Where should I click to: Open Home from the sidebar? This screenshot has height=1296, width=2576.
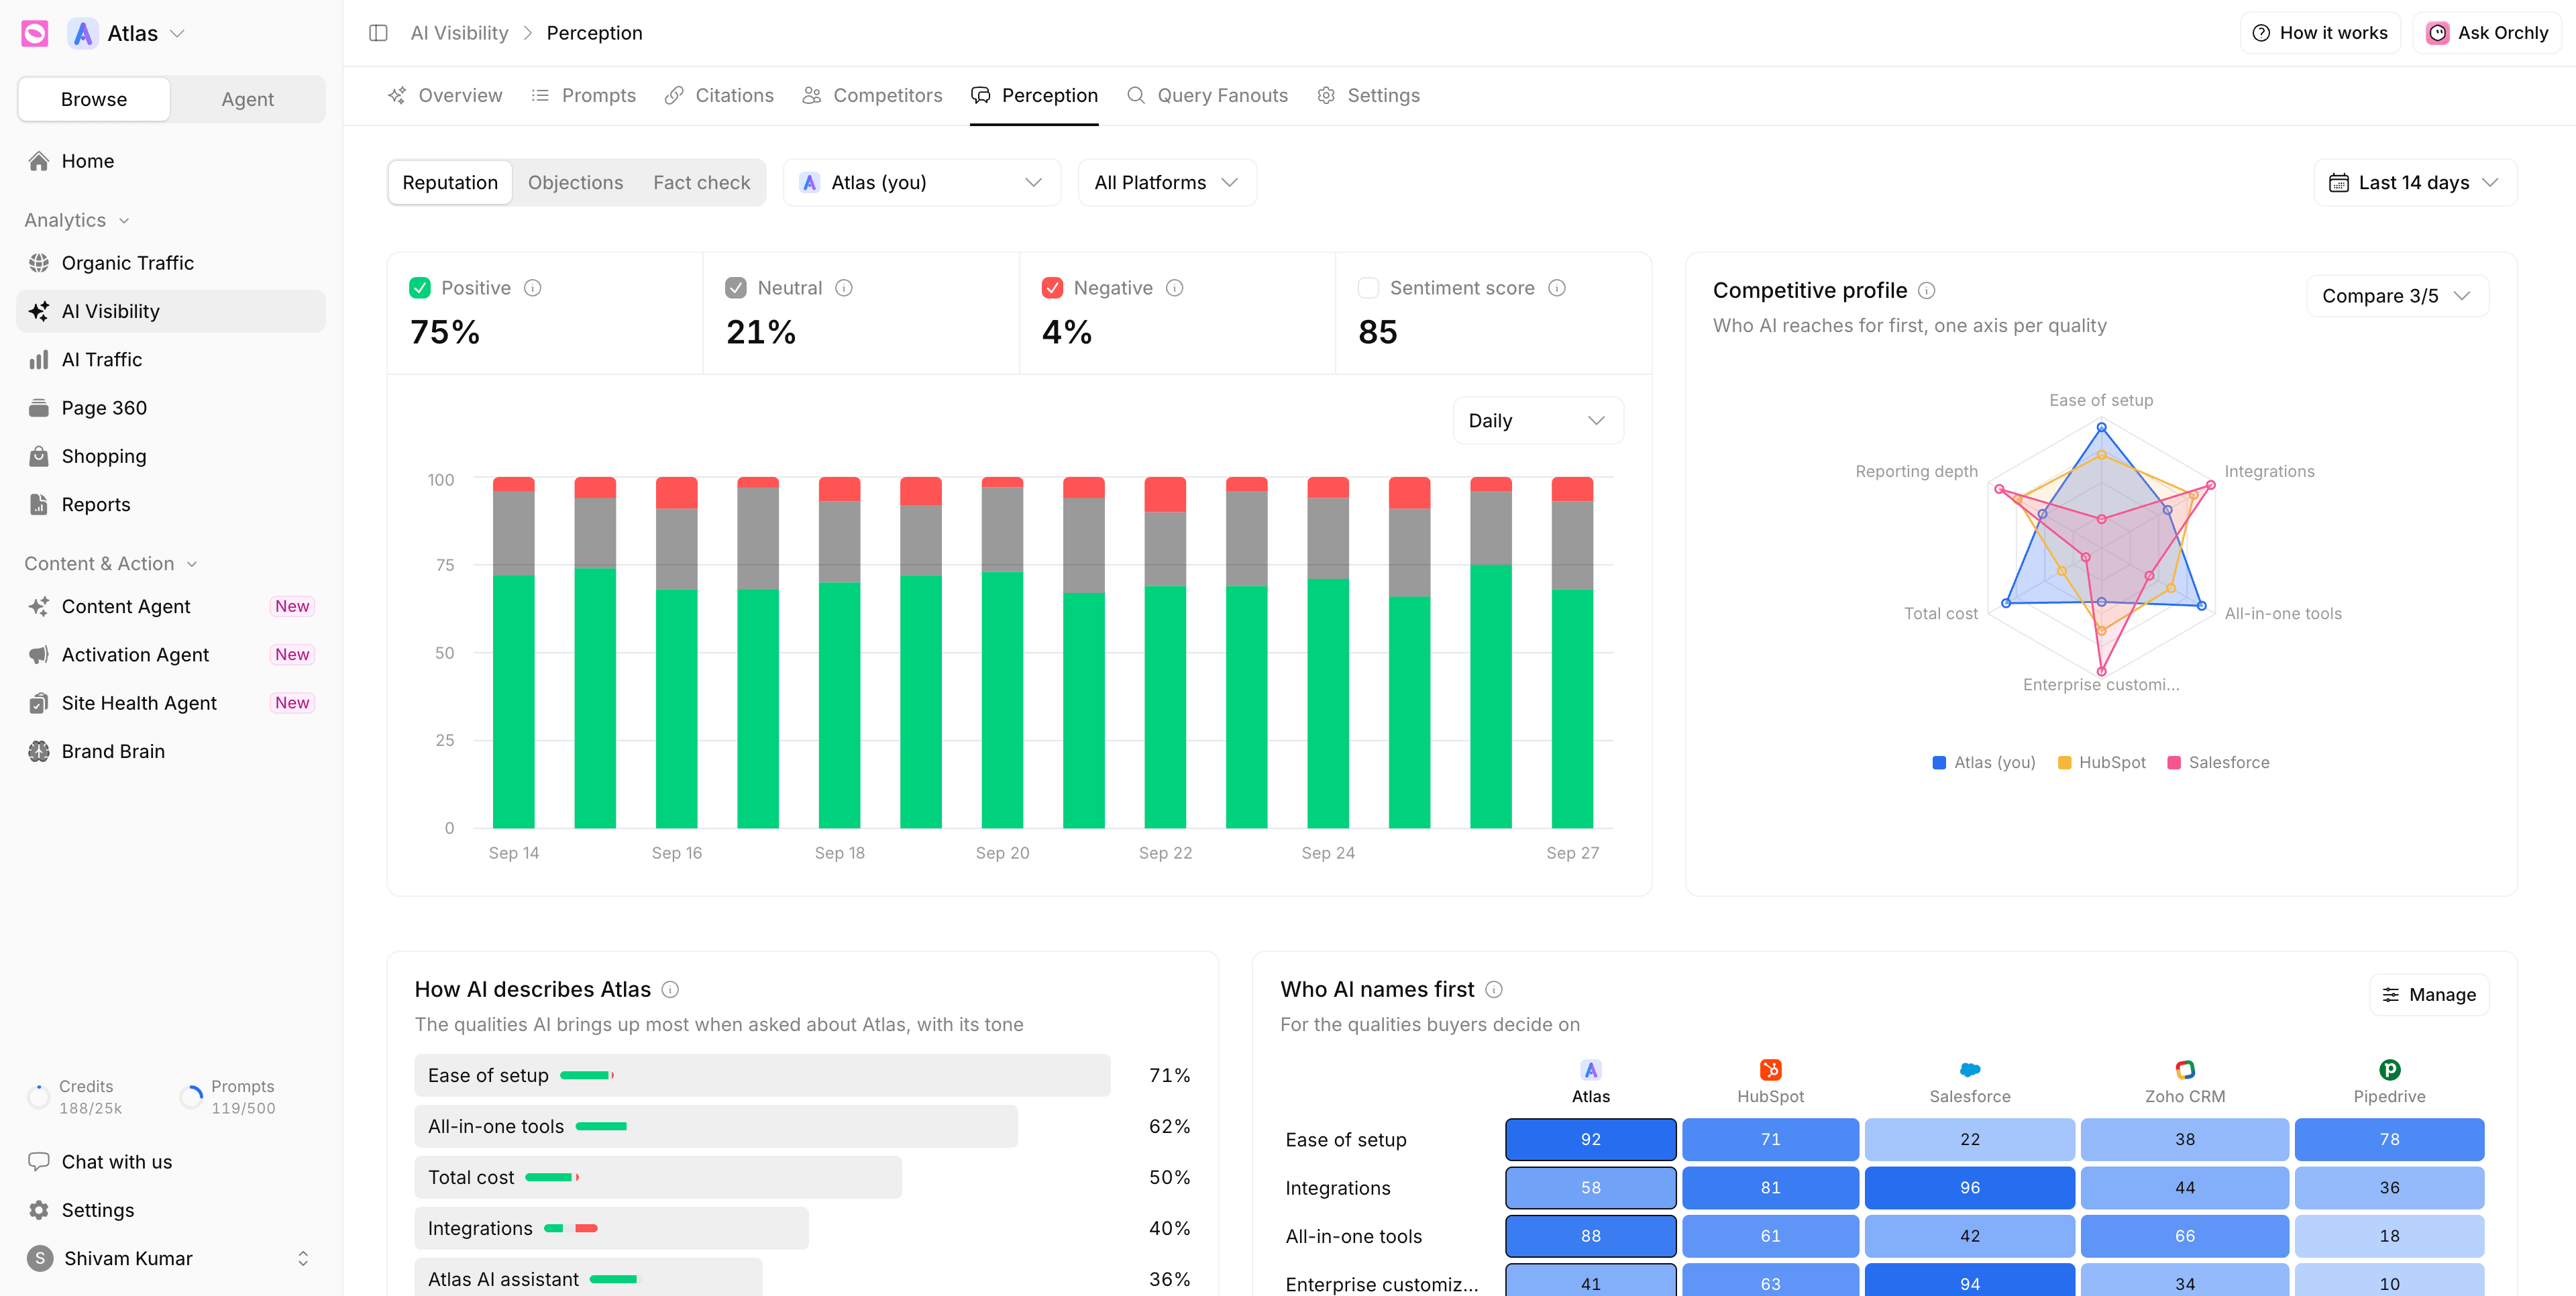pos(170,161)
